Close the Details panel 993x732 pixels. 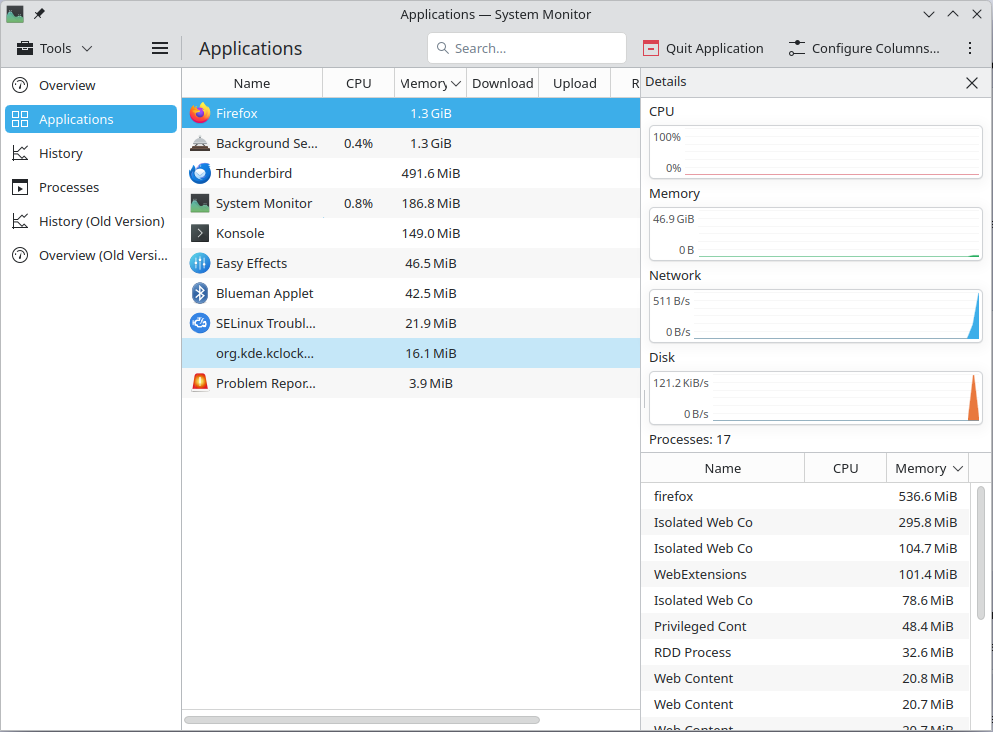pos(972,83)
